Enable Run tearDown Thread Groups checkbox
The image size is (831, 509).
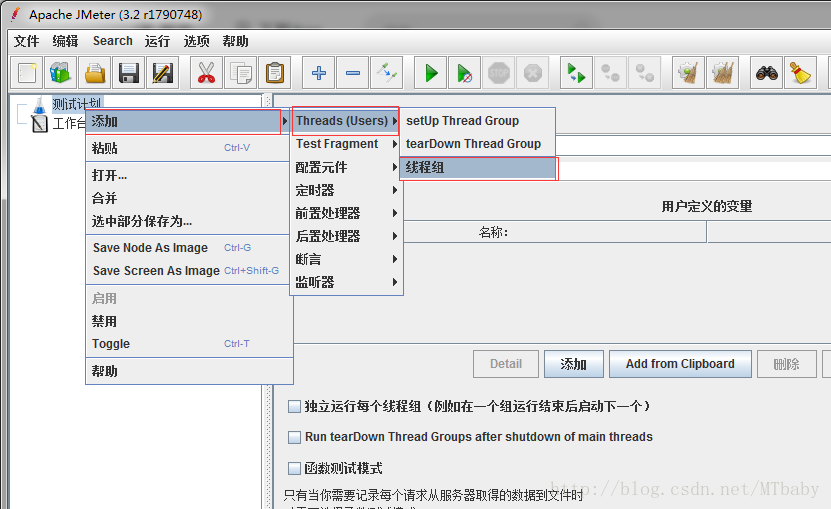click(294, 437)
